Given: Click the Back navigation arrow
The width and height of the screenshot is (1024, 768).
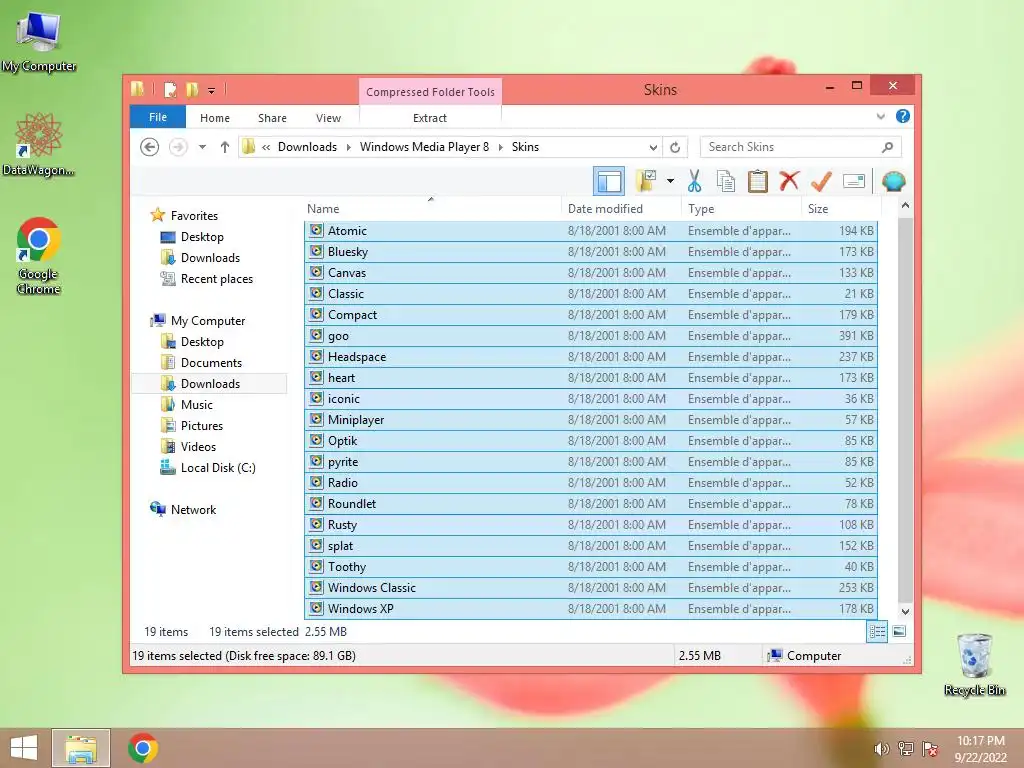Looking at the screenshot, I should pos(150,147).
